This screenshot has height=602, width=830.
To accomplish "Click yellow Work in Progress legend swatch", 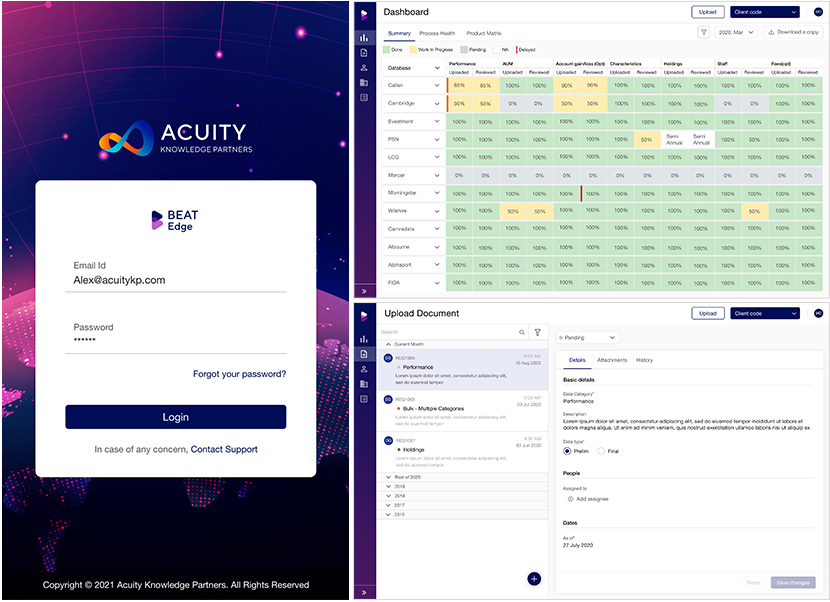I will tap(413, 50).
